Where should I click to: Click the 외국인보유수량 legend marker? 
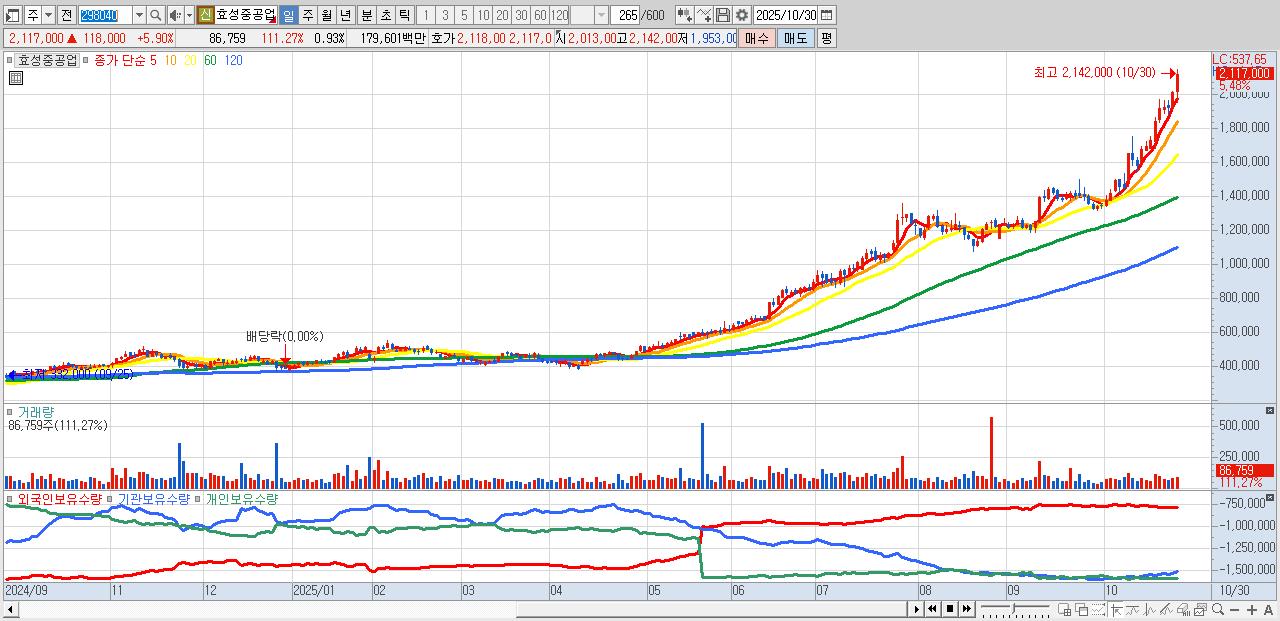pyautogui.click(x=11, y=498)
